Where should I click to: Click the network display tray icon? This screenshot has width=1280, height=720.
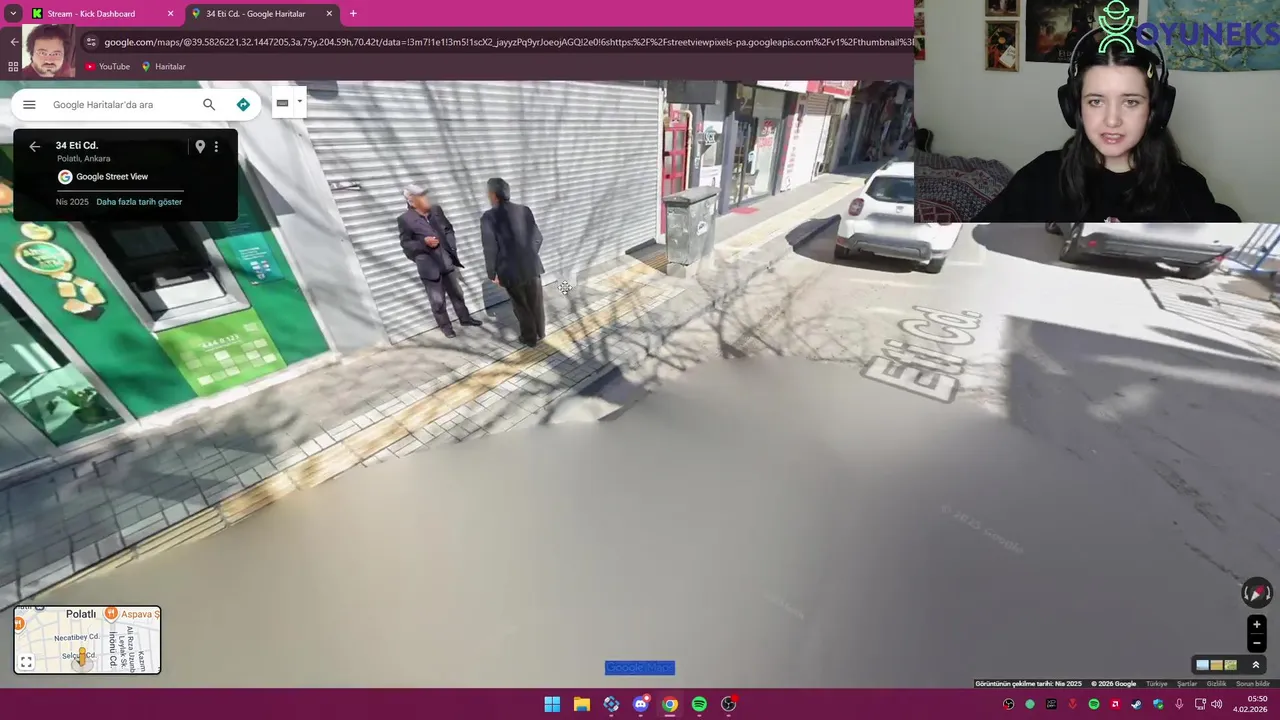point(1200,704)
